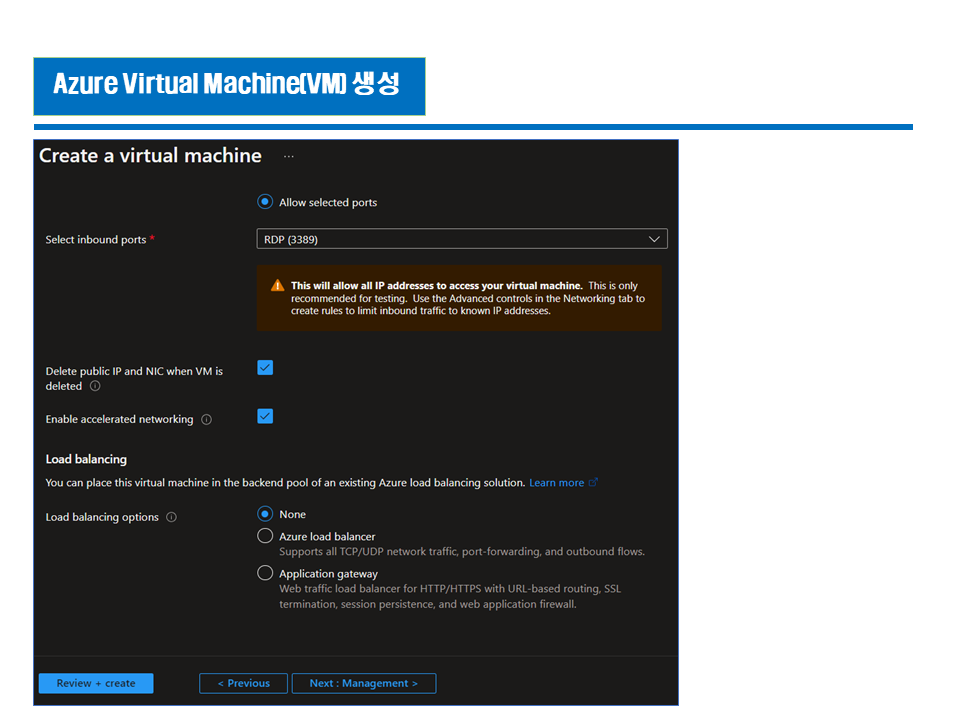
Task: Open the ellipsis menu beside Create a virtual machine
Action: 288,157
